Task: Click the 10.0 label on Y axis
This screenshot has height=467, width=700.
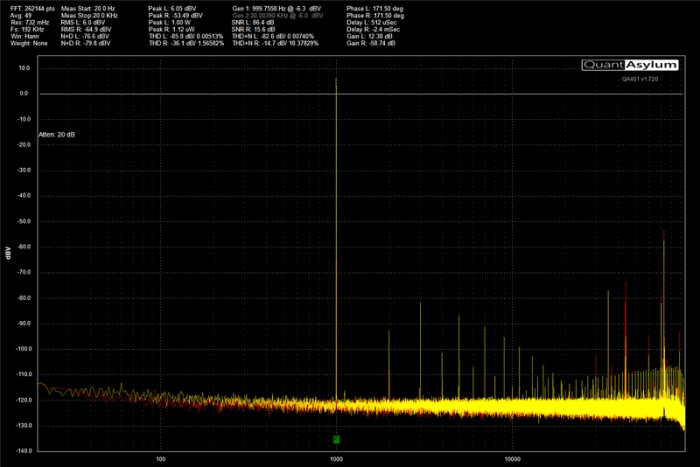Action: click(x=24, y=68)
